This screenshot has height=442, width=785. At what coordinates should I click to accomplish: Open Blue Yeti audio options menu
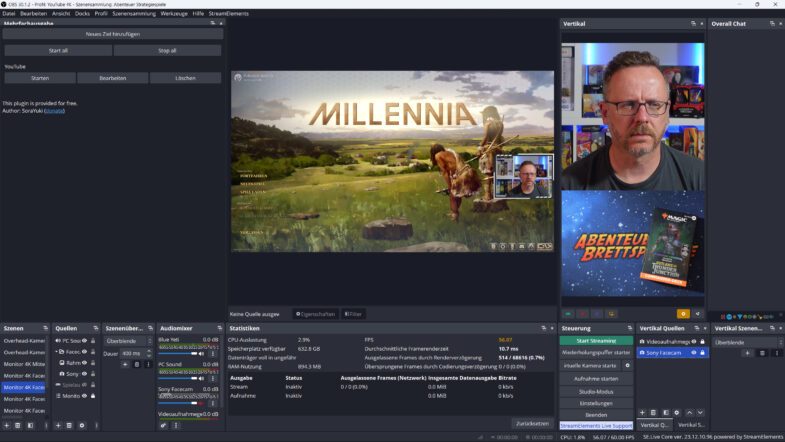click(212, 353)
